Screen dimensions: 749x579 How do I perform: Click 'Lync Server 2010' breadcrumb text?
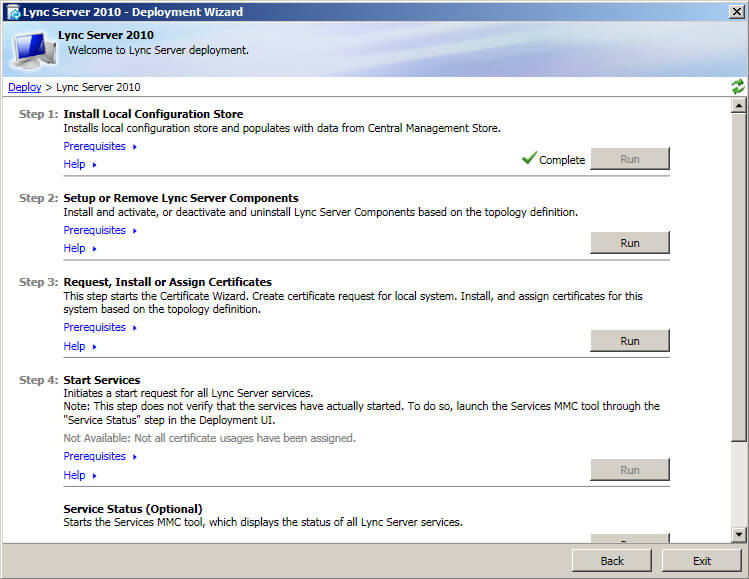[x=98, y=87]
